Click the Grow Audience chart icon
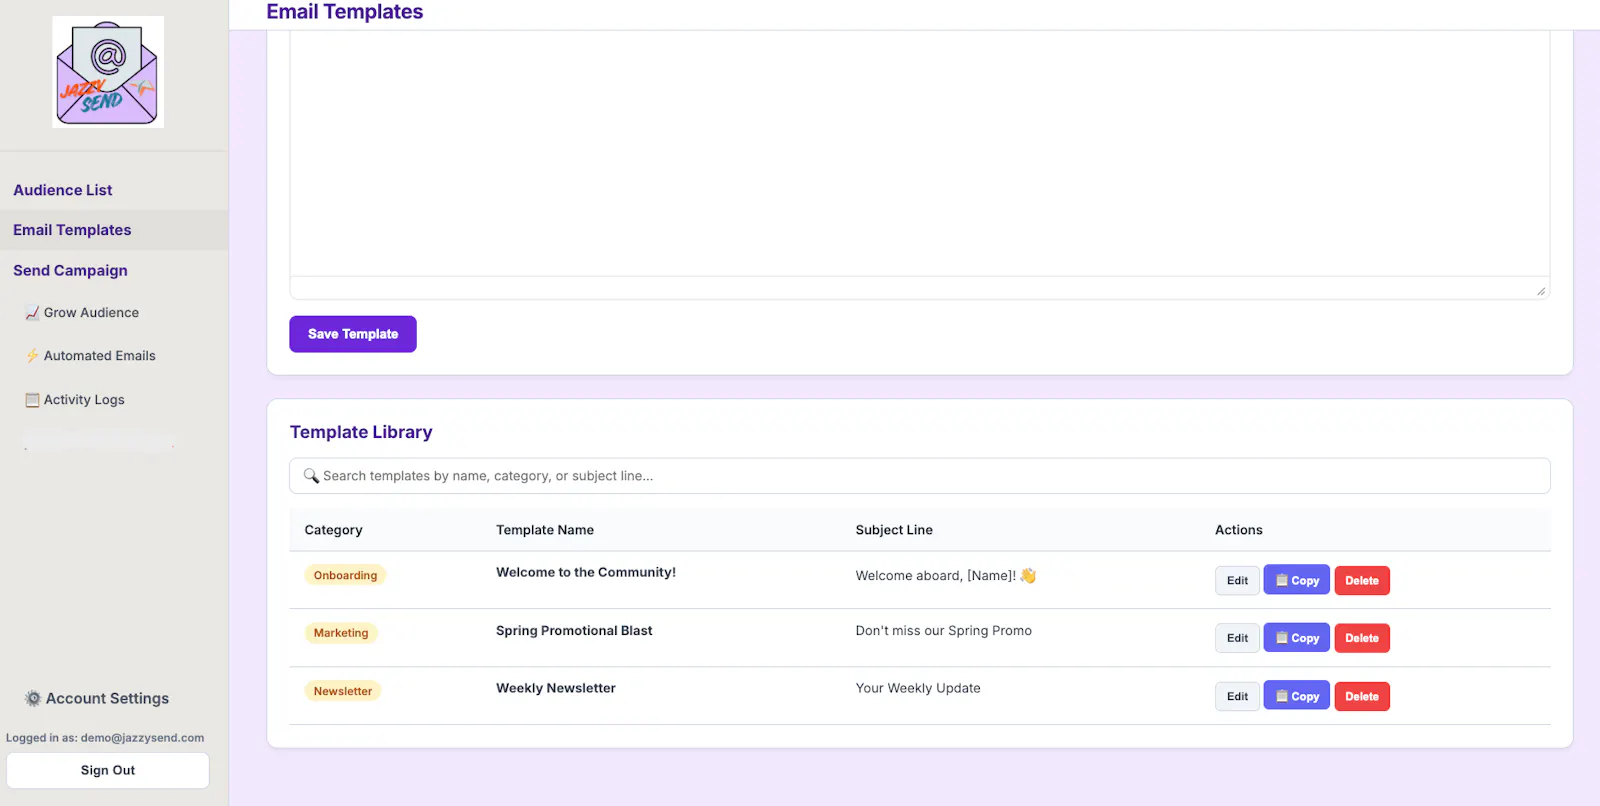 click(x=32, y=313)
